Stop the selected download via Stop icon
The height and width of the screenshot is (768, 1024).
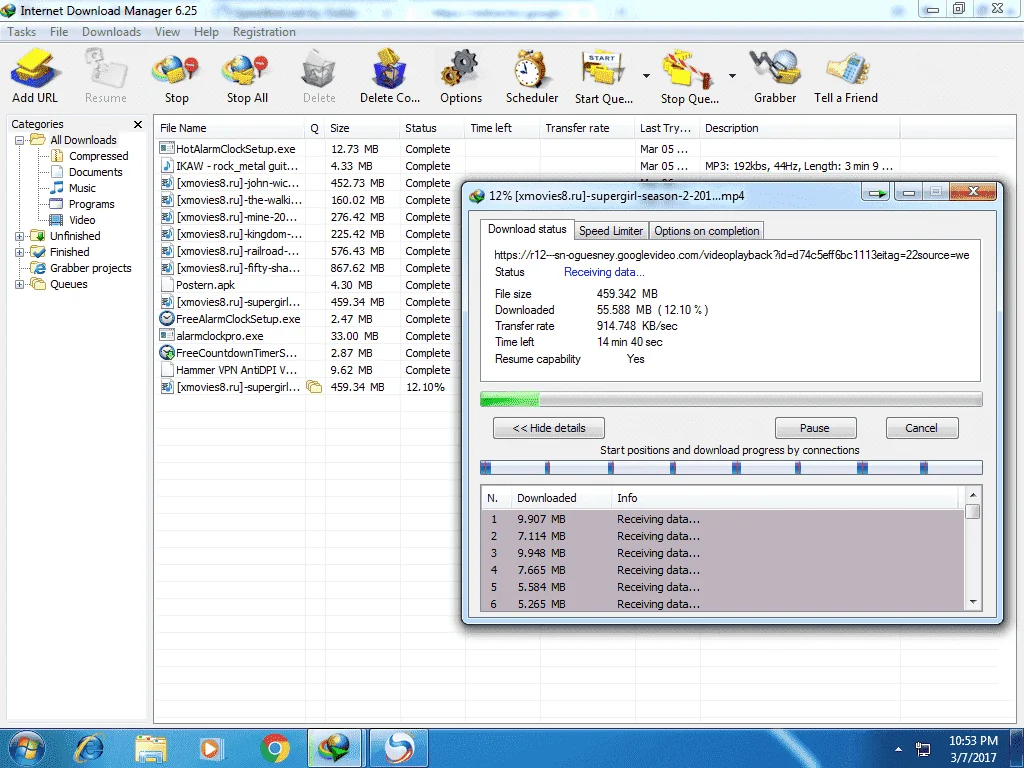pyautogui.click(x=176, y=76)
